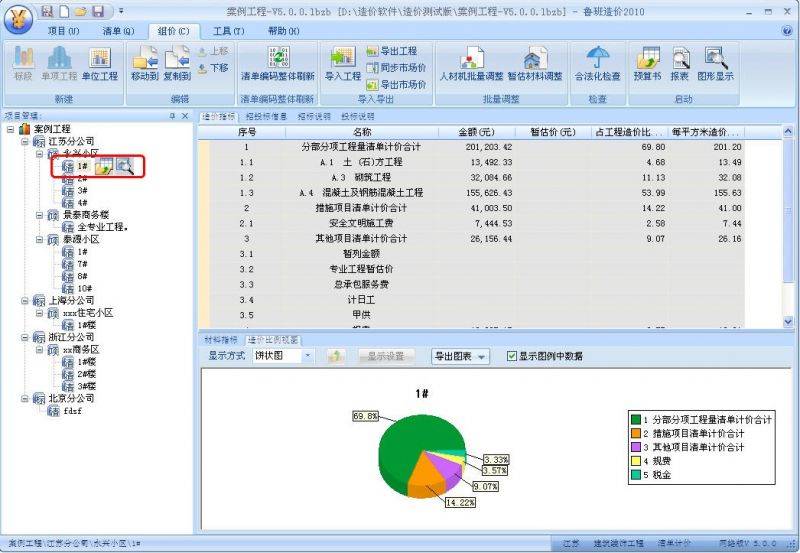Screen dimensions: 800x553
Task: Click budget-book icon beside tree item 1#
Action: pyautogui.click(x=104, y=166)
